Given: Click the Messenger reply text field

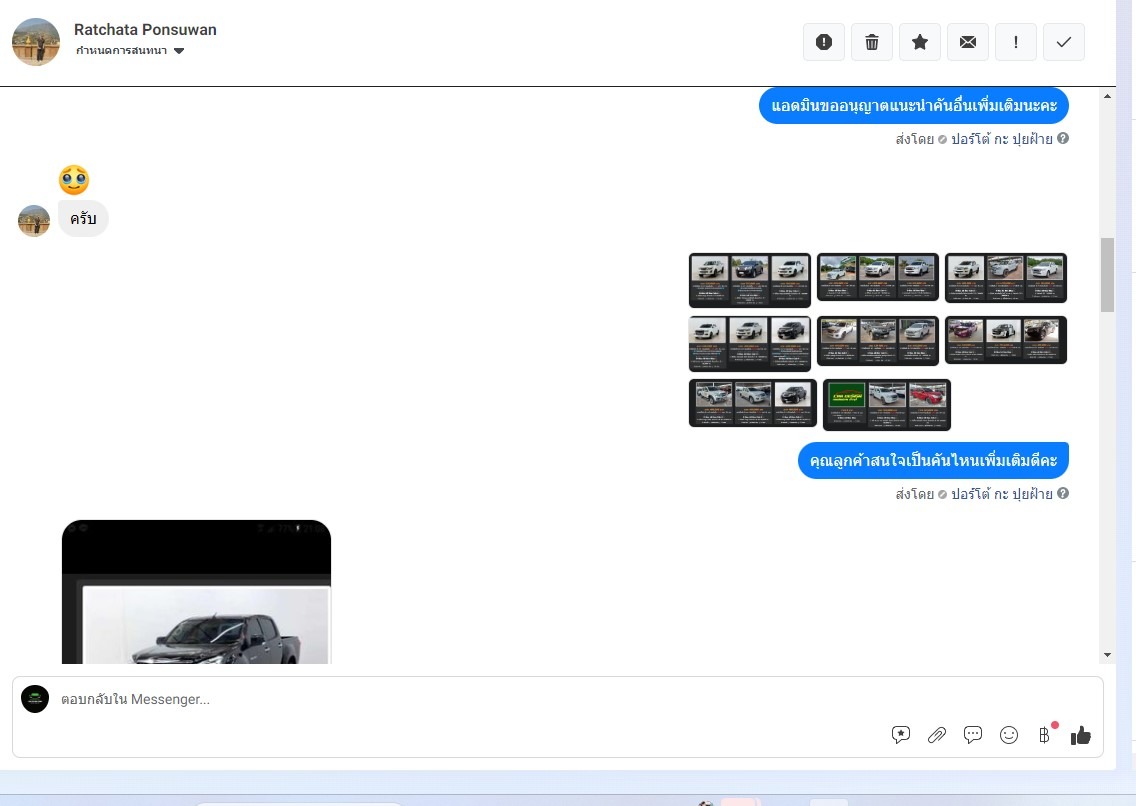Looking at the screenshot, I should click(x=450, y=699).
